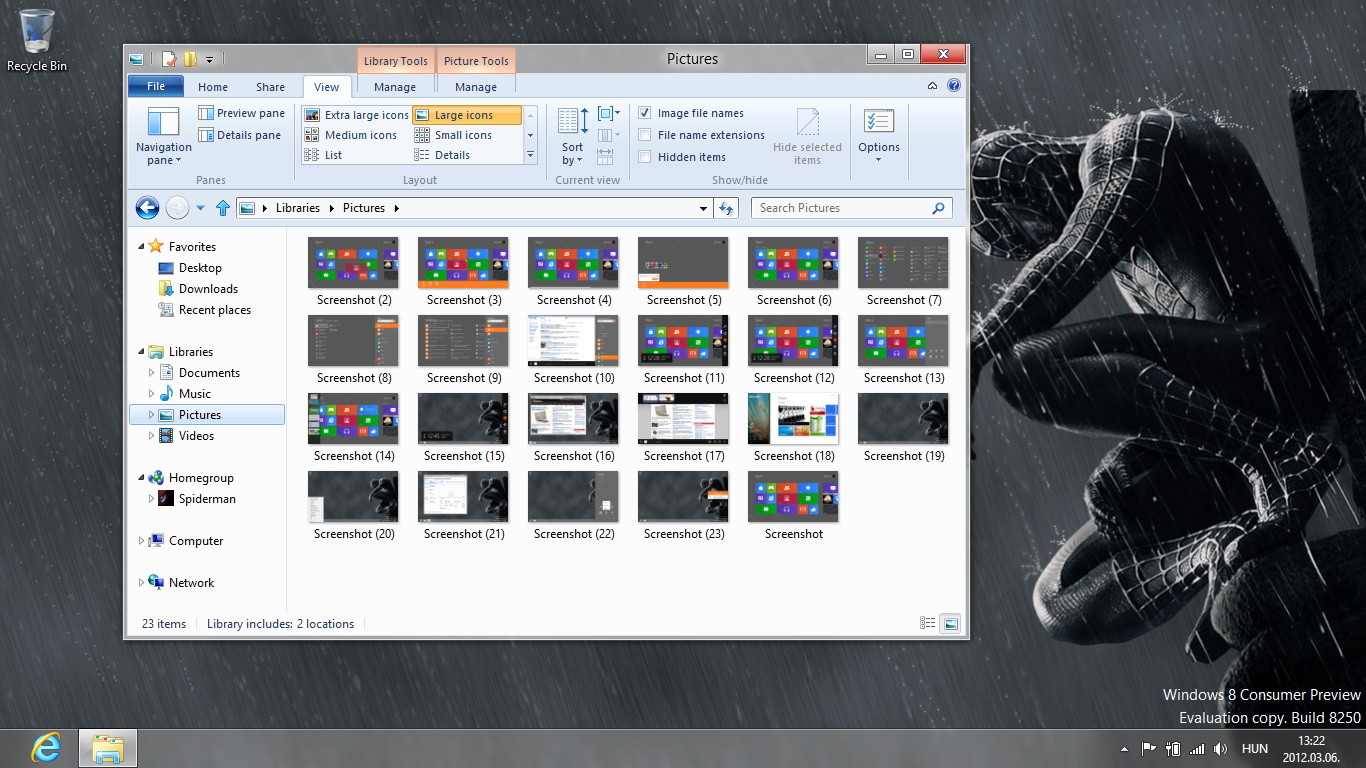Open the Navigation pane menu

pyautogui.click(x=164, y=136)
